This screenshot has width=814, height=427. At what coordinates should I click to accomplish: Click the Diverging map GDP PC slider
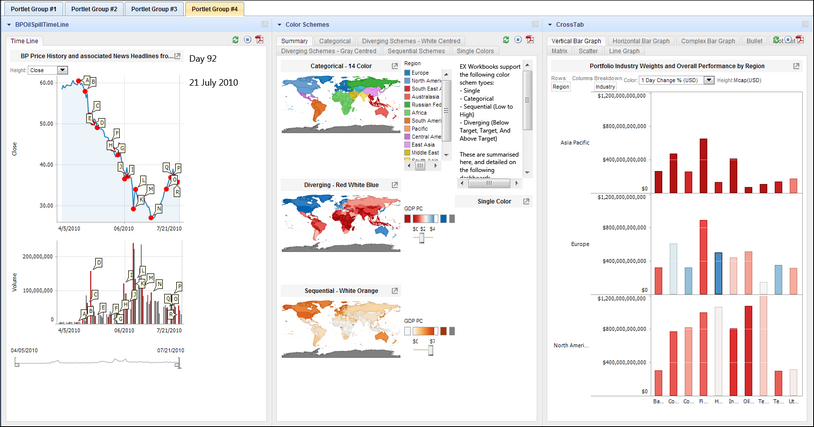click(423, 237)
